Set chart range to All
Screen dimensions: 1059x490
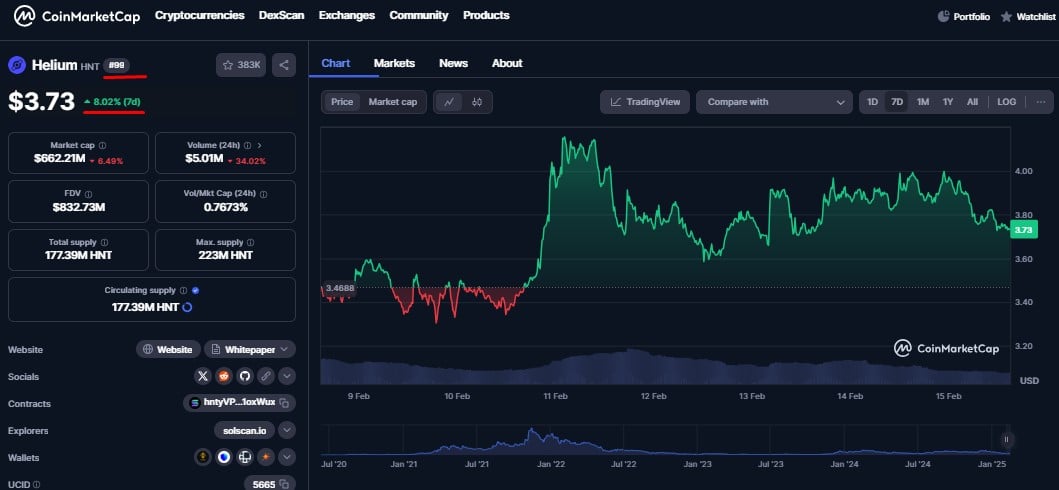pos(972,102)
